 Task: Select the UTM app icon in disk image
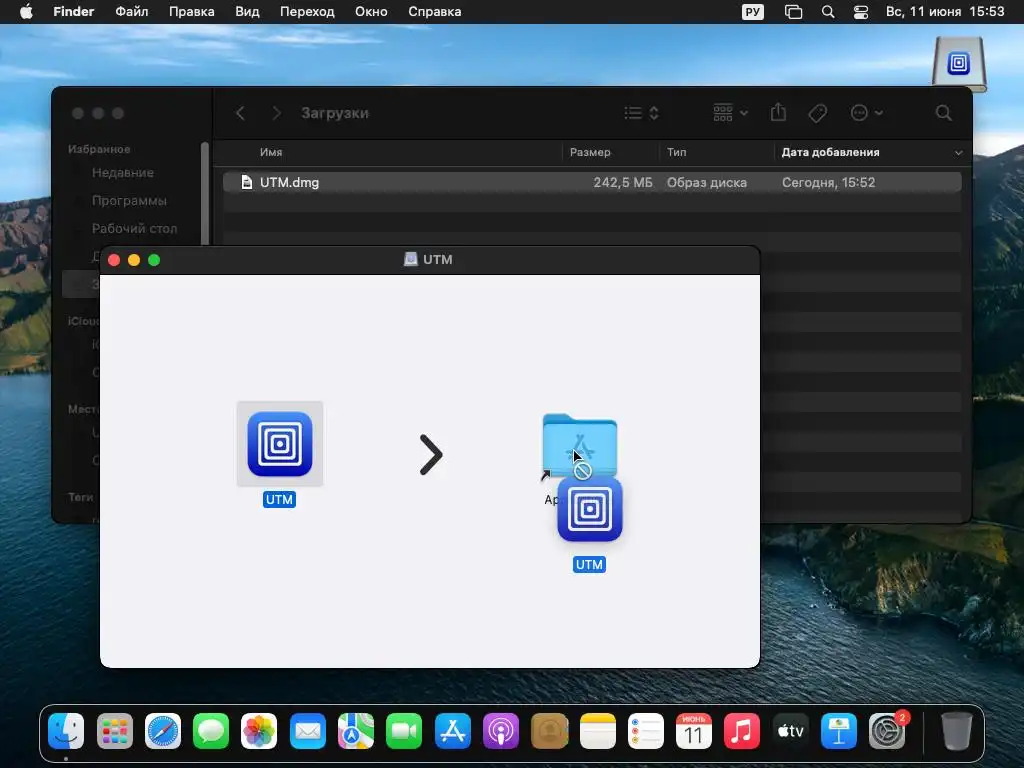click(x=280, y=444)
